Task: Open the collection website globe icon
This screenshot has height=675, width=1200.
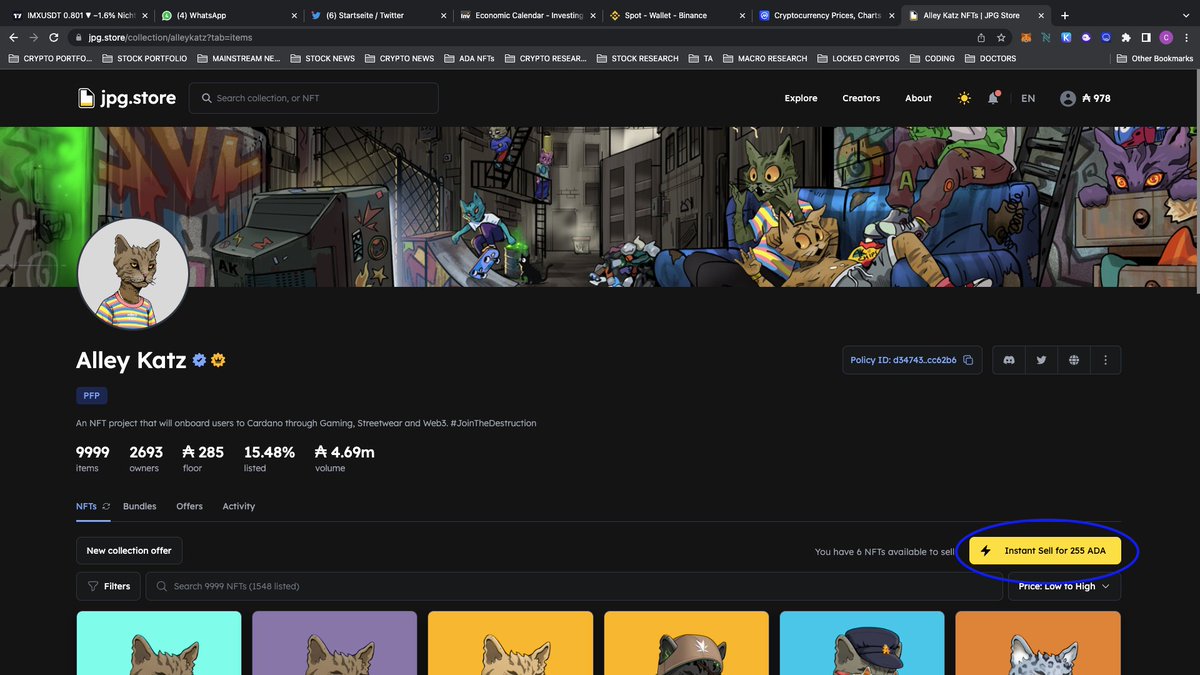Action: pos(1073,360)
